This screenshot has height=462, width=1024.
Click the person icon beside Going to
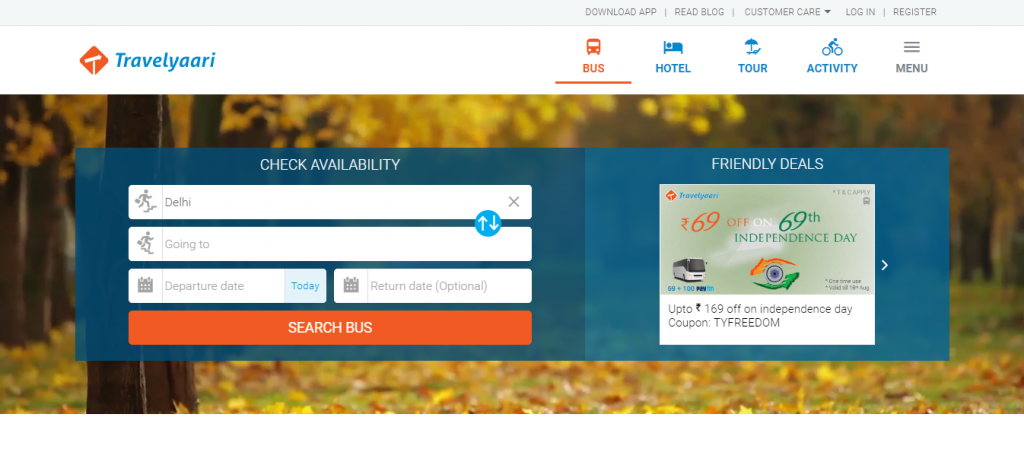tap(146, 244)
